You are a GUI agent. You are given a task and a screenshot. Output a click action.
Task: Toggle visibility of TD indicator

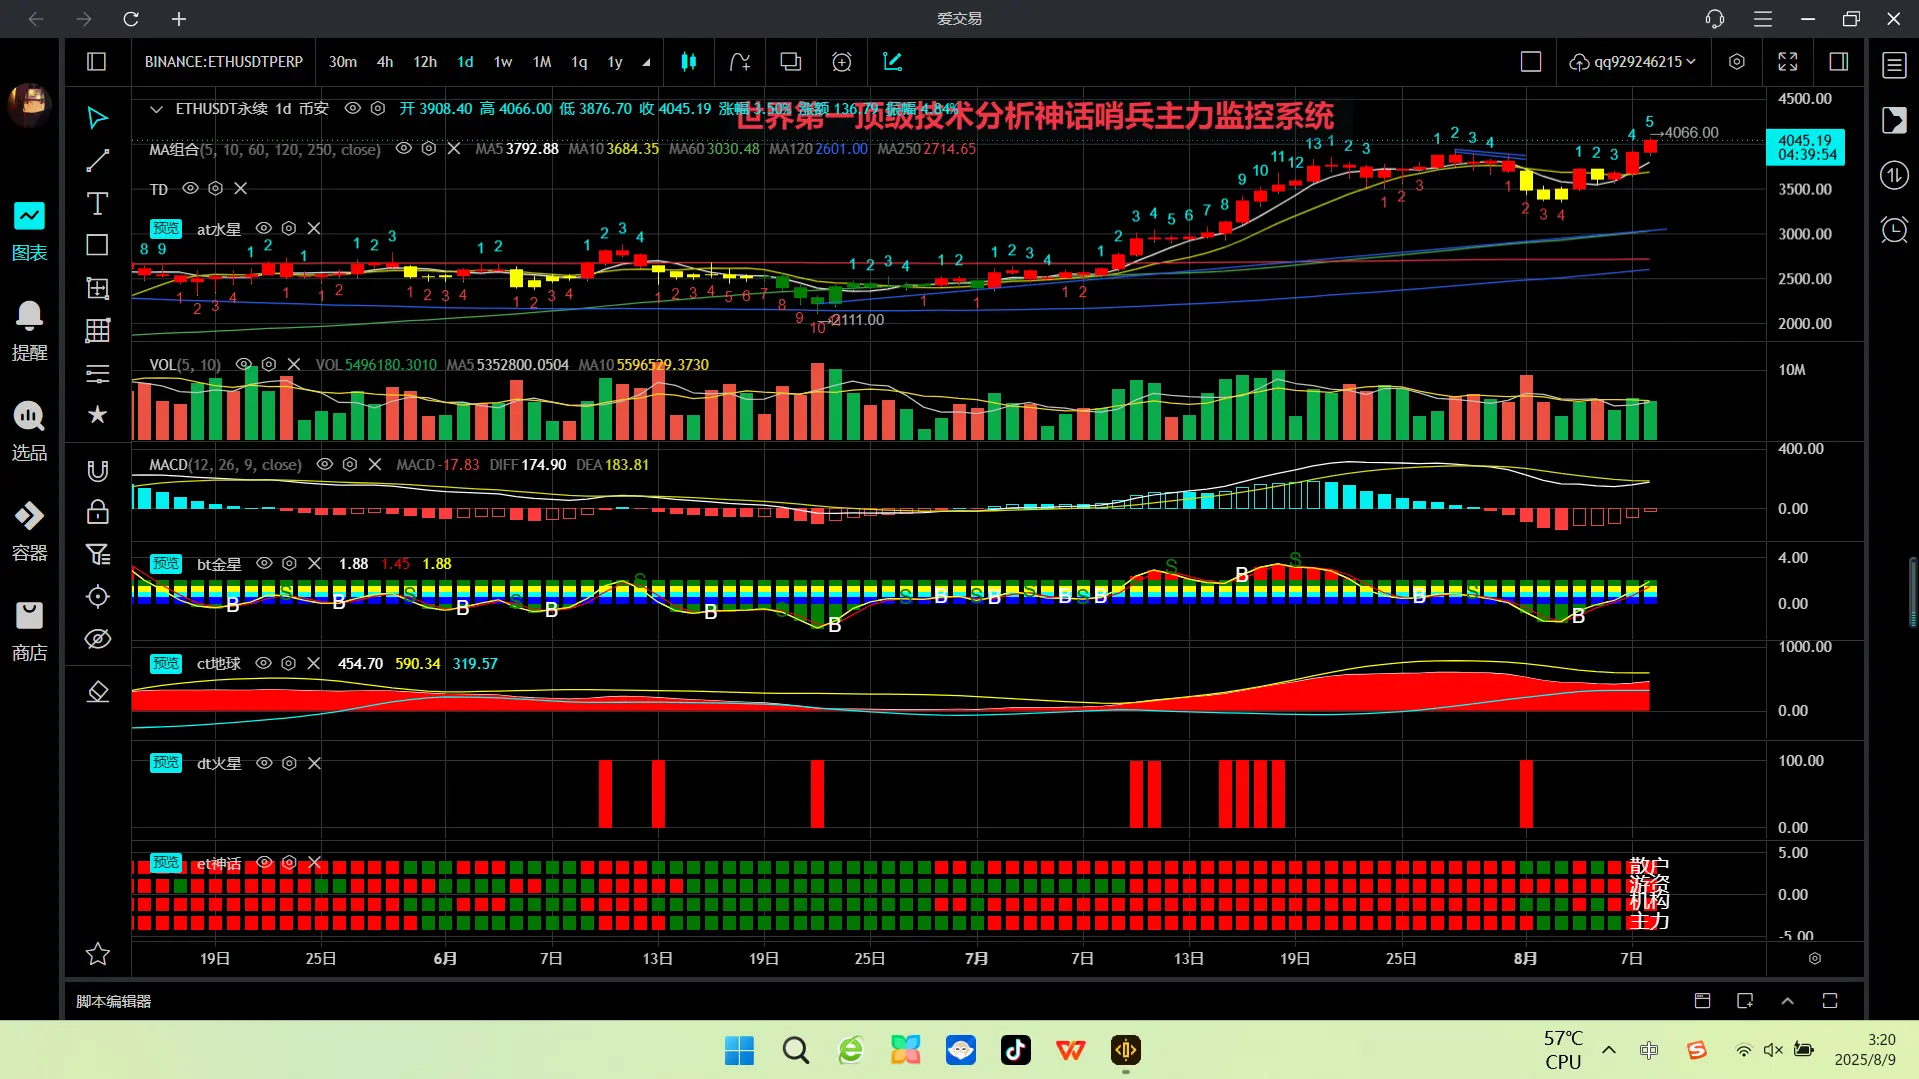(x=190, y=188)
